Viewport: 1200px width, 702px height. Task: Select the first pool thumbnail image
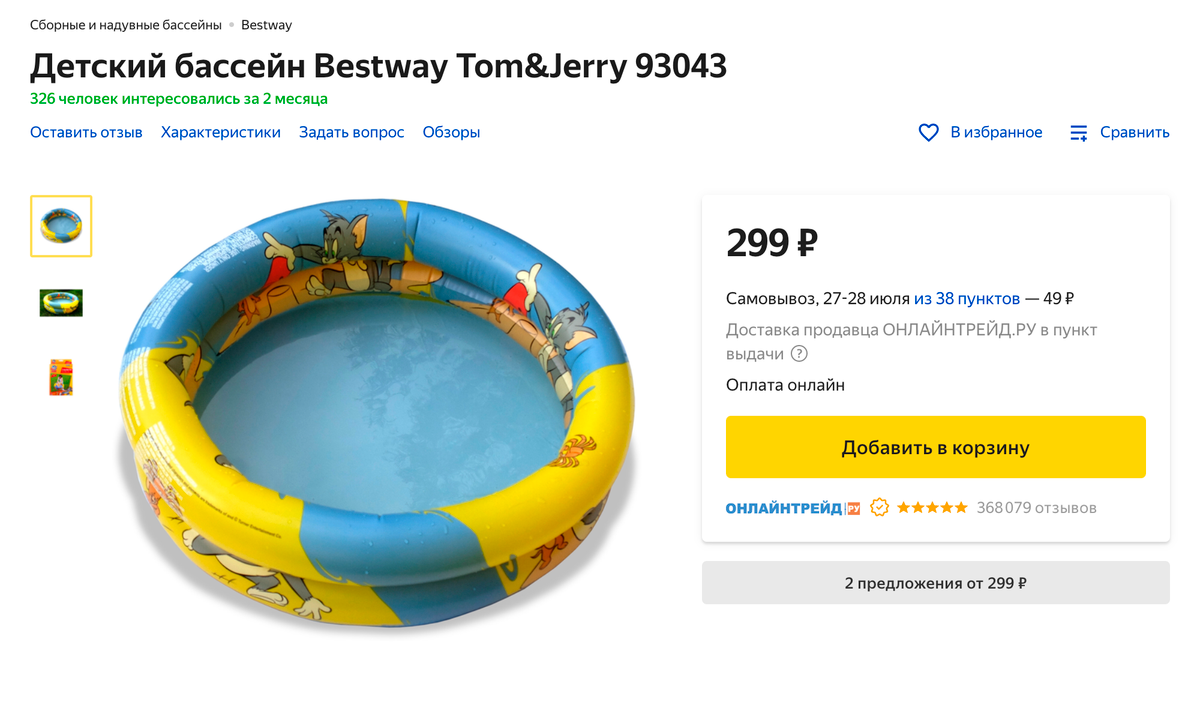61,226
